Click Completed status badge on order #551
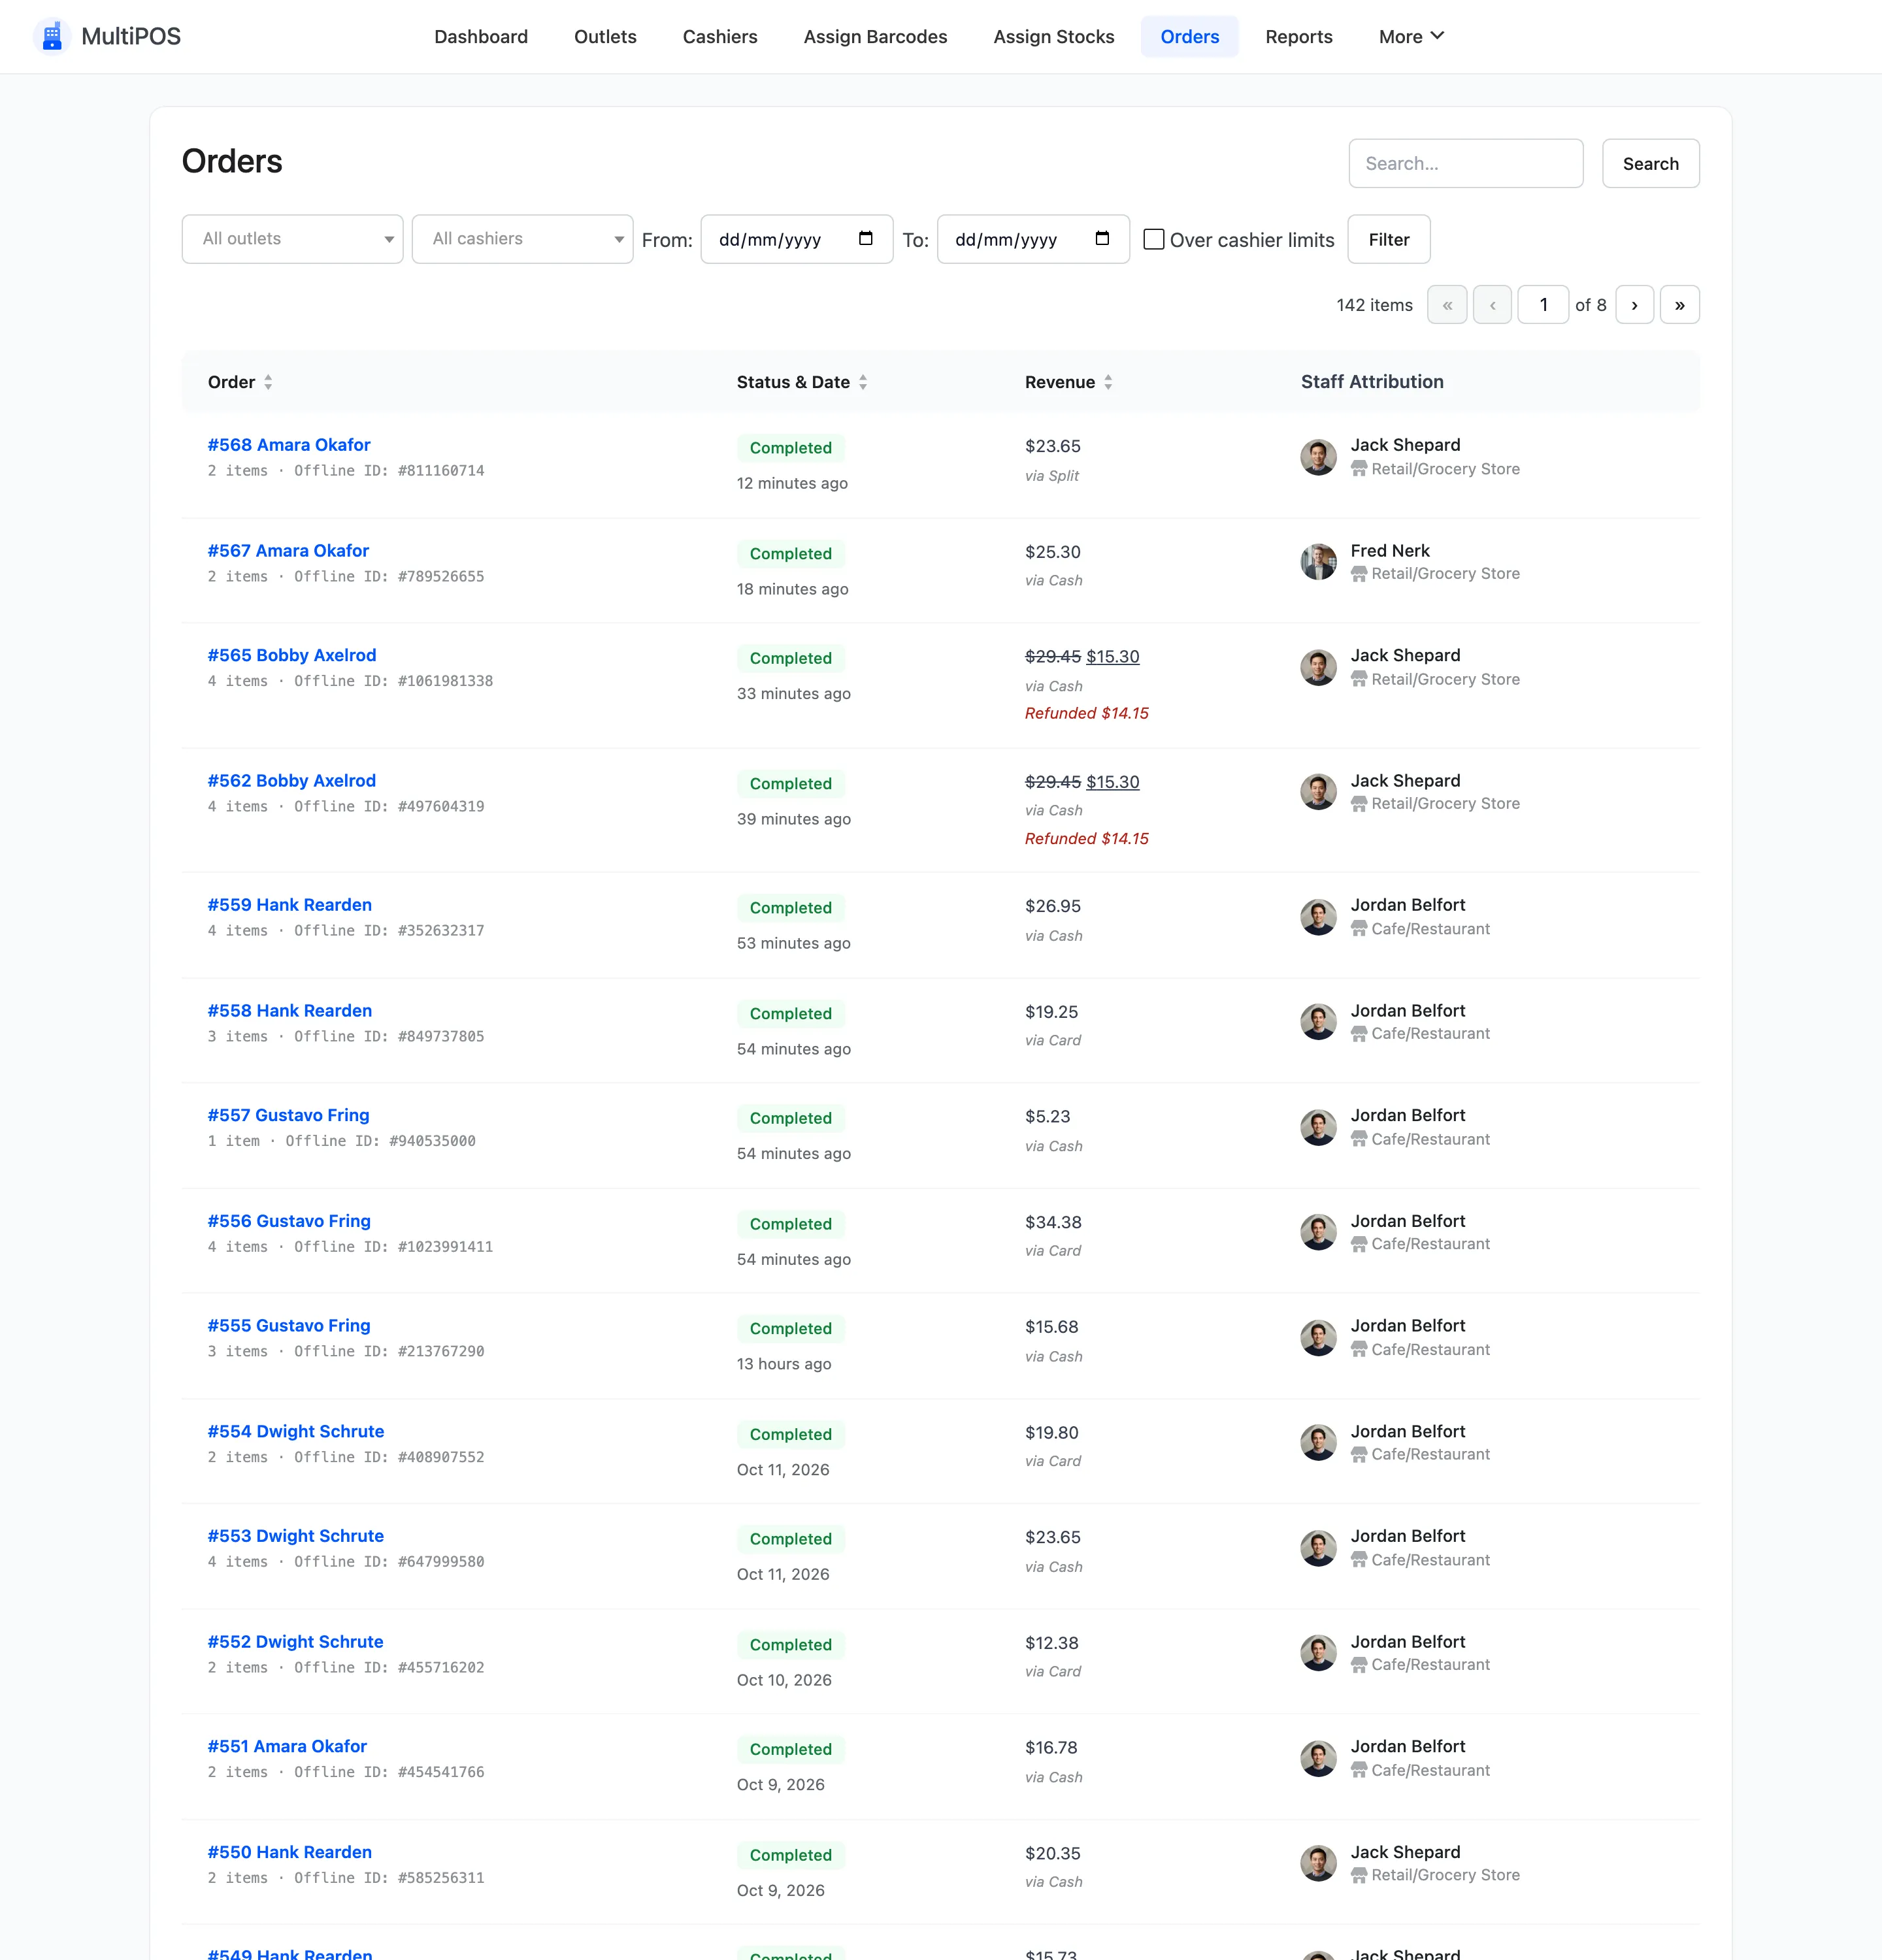Screen dimensions: 1882x1960 791,1749
